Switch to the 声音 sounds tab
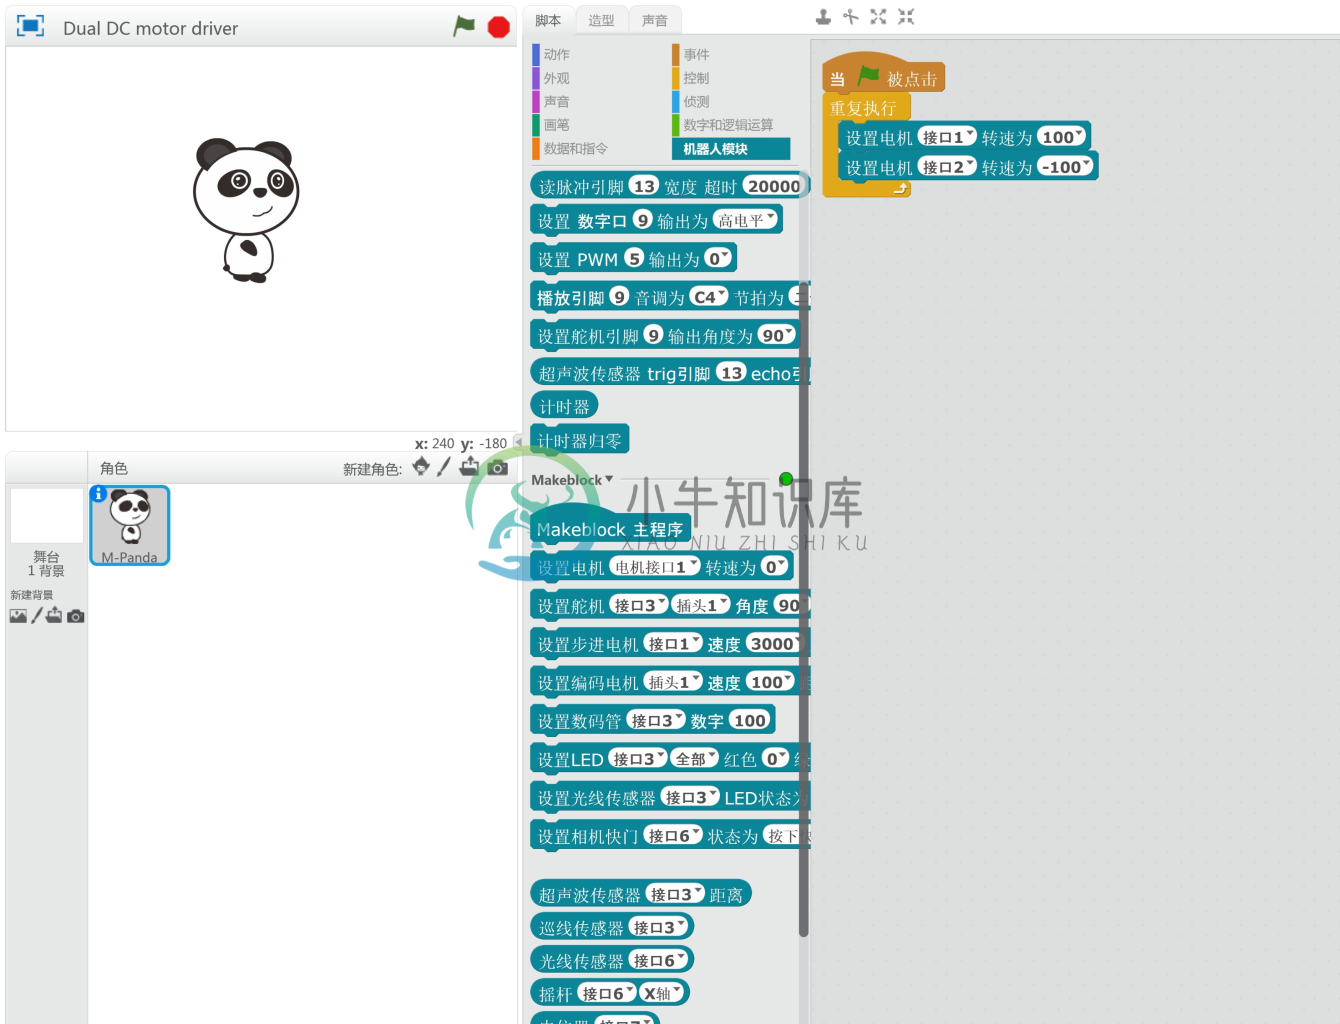1340x1024 pixels. [x=655, y=20]
